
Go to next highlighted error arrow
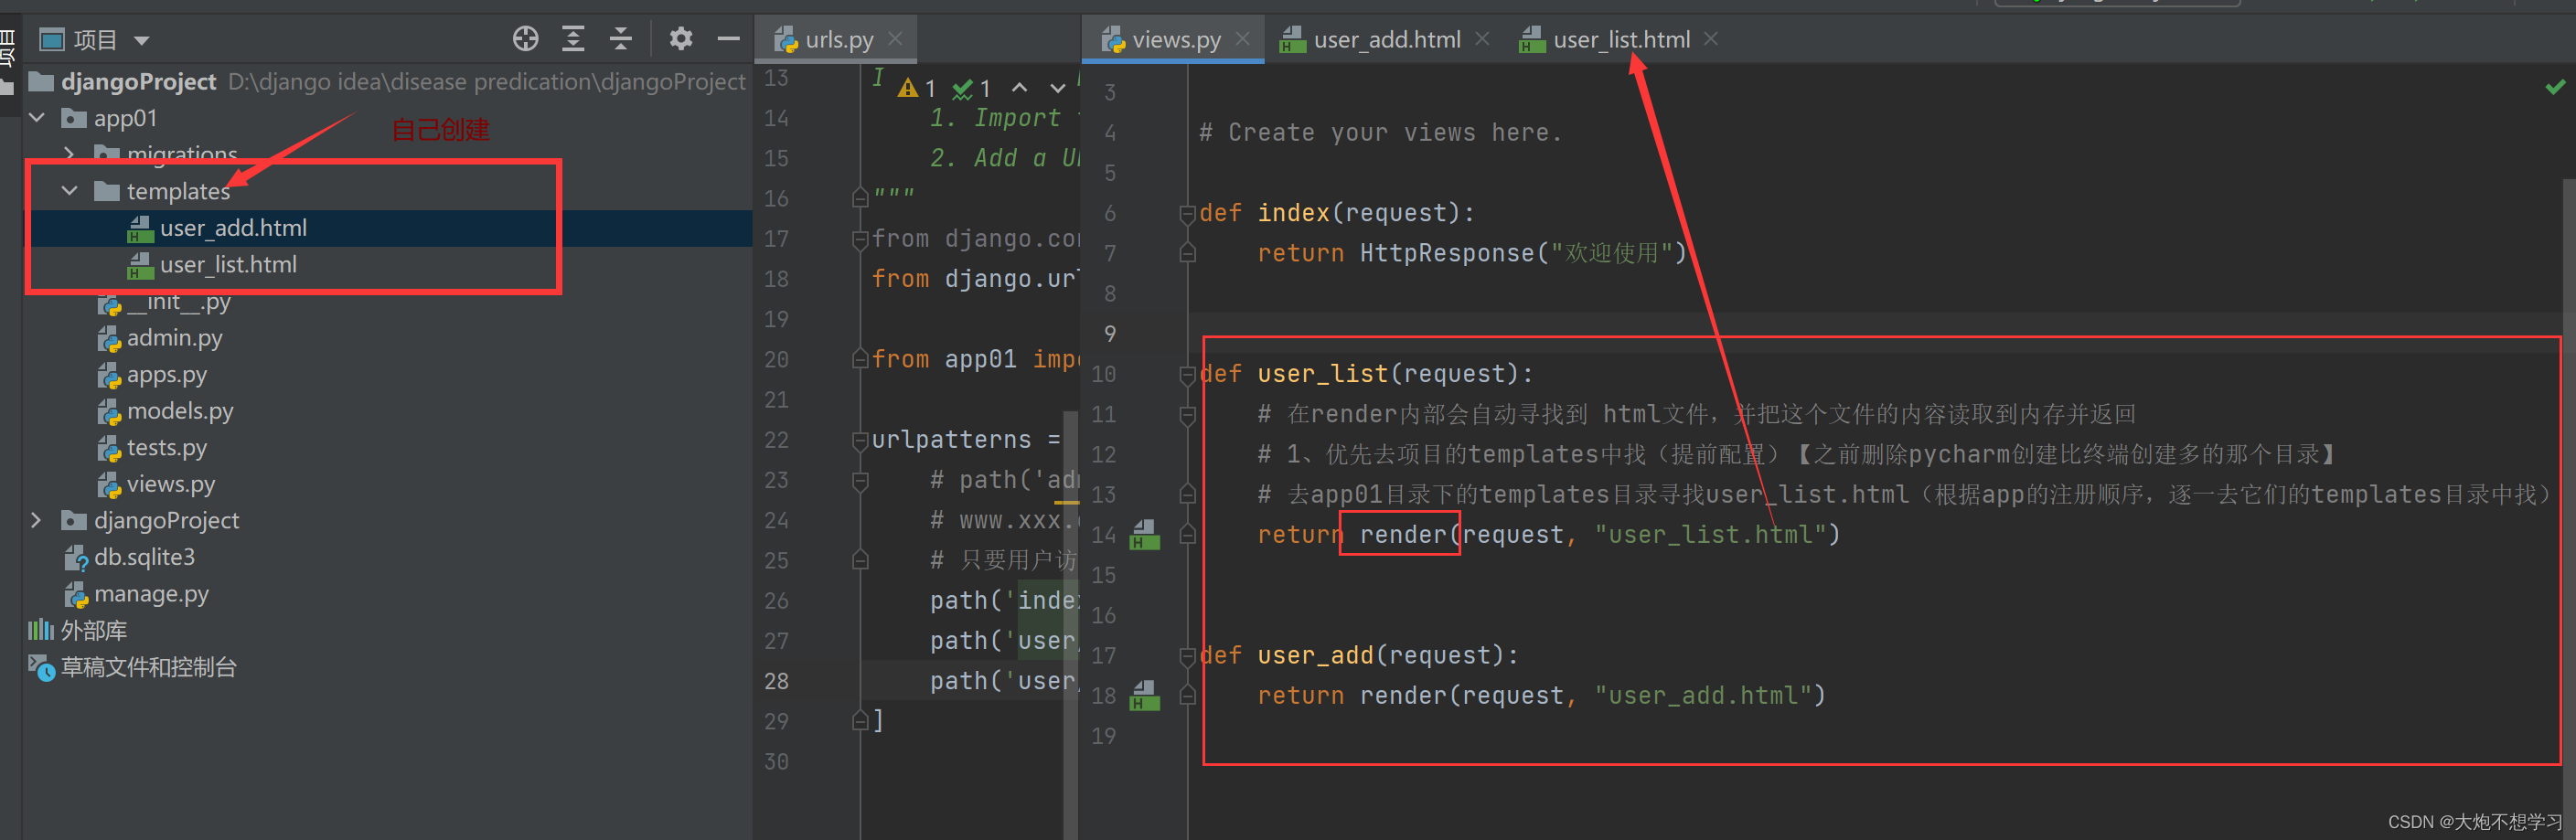1057,89
